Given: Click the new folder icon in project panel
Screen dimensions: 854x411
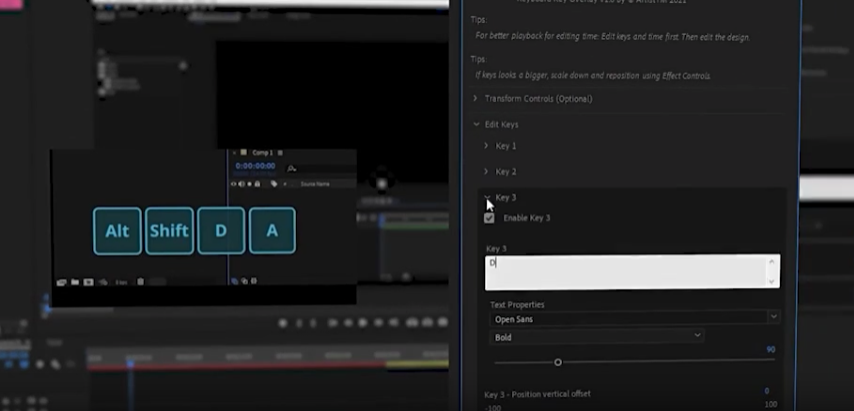Looking at the screenshot, I should coord(75,282).
